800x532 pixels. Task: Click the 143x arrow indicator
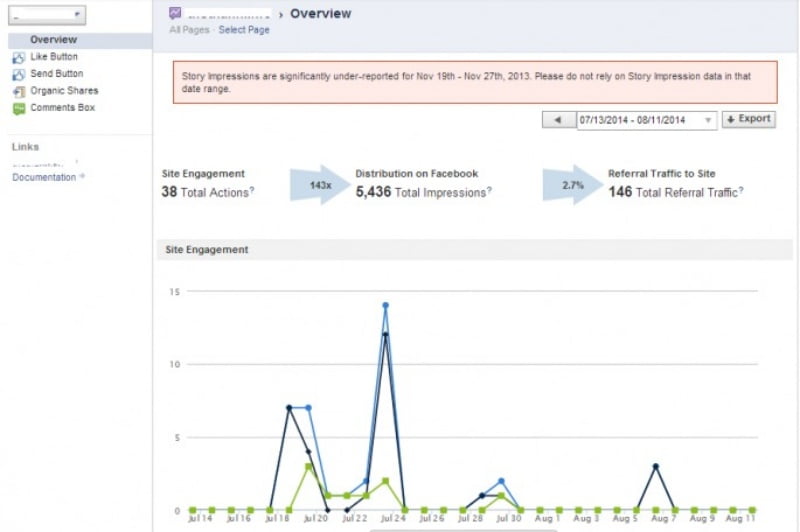(320, 185)
